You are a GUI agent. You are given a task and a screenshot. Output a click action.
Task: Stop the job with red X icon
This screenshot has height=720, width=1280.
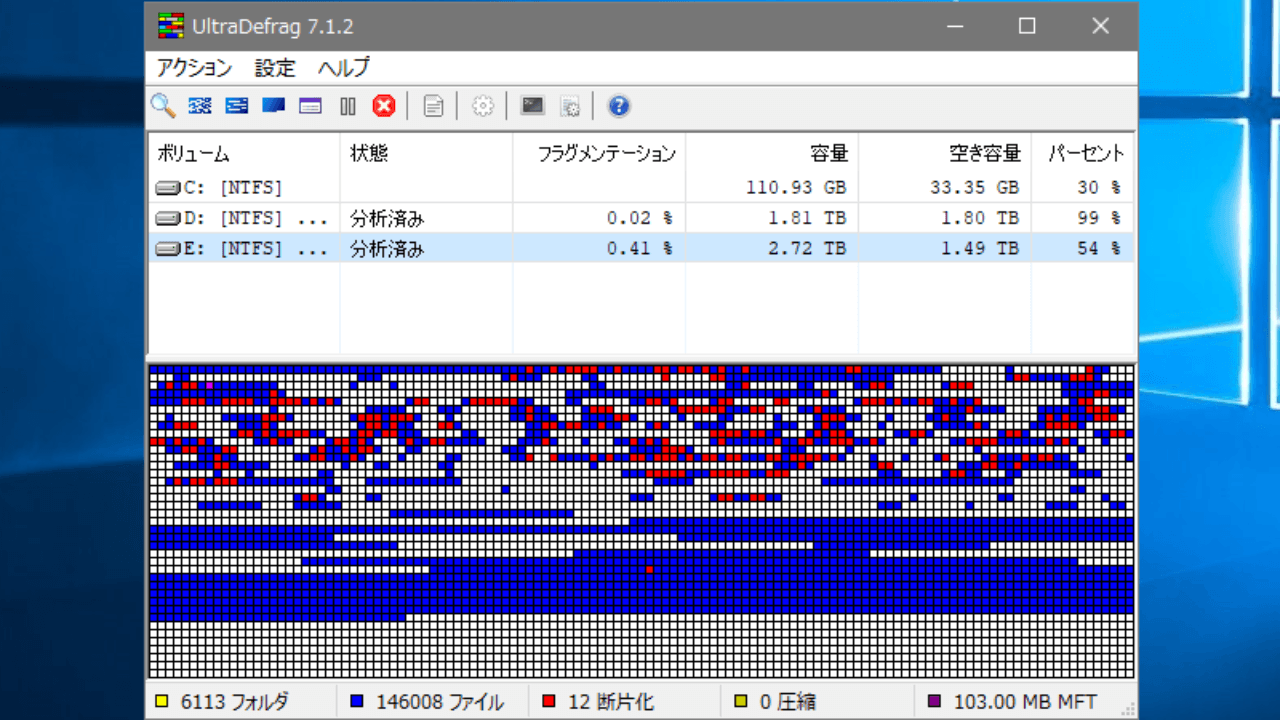[x=384, y=105]
